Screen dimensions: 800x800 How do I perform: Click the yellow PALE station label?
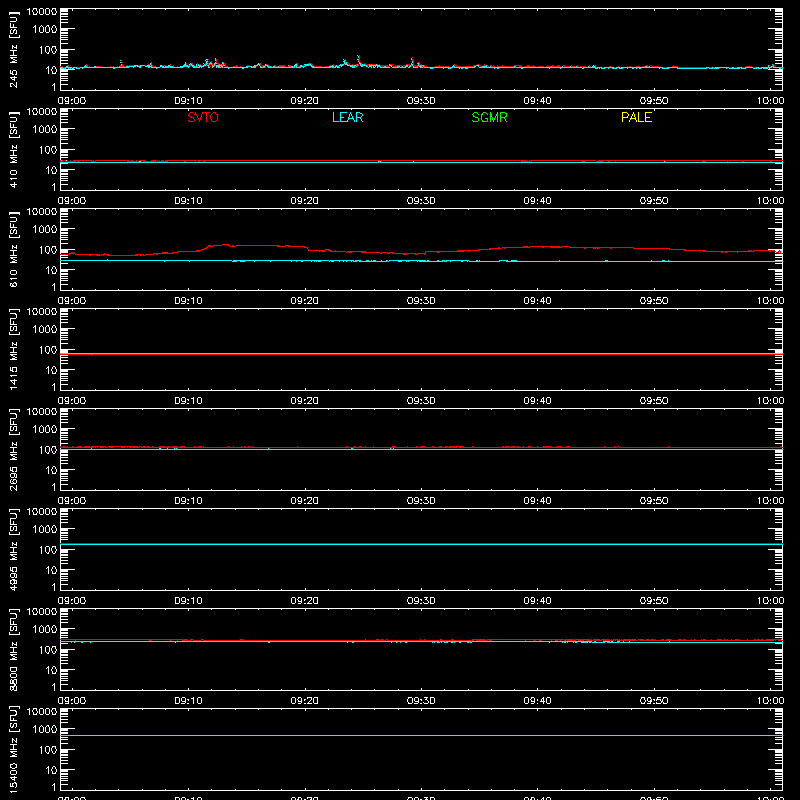636,117
